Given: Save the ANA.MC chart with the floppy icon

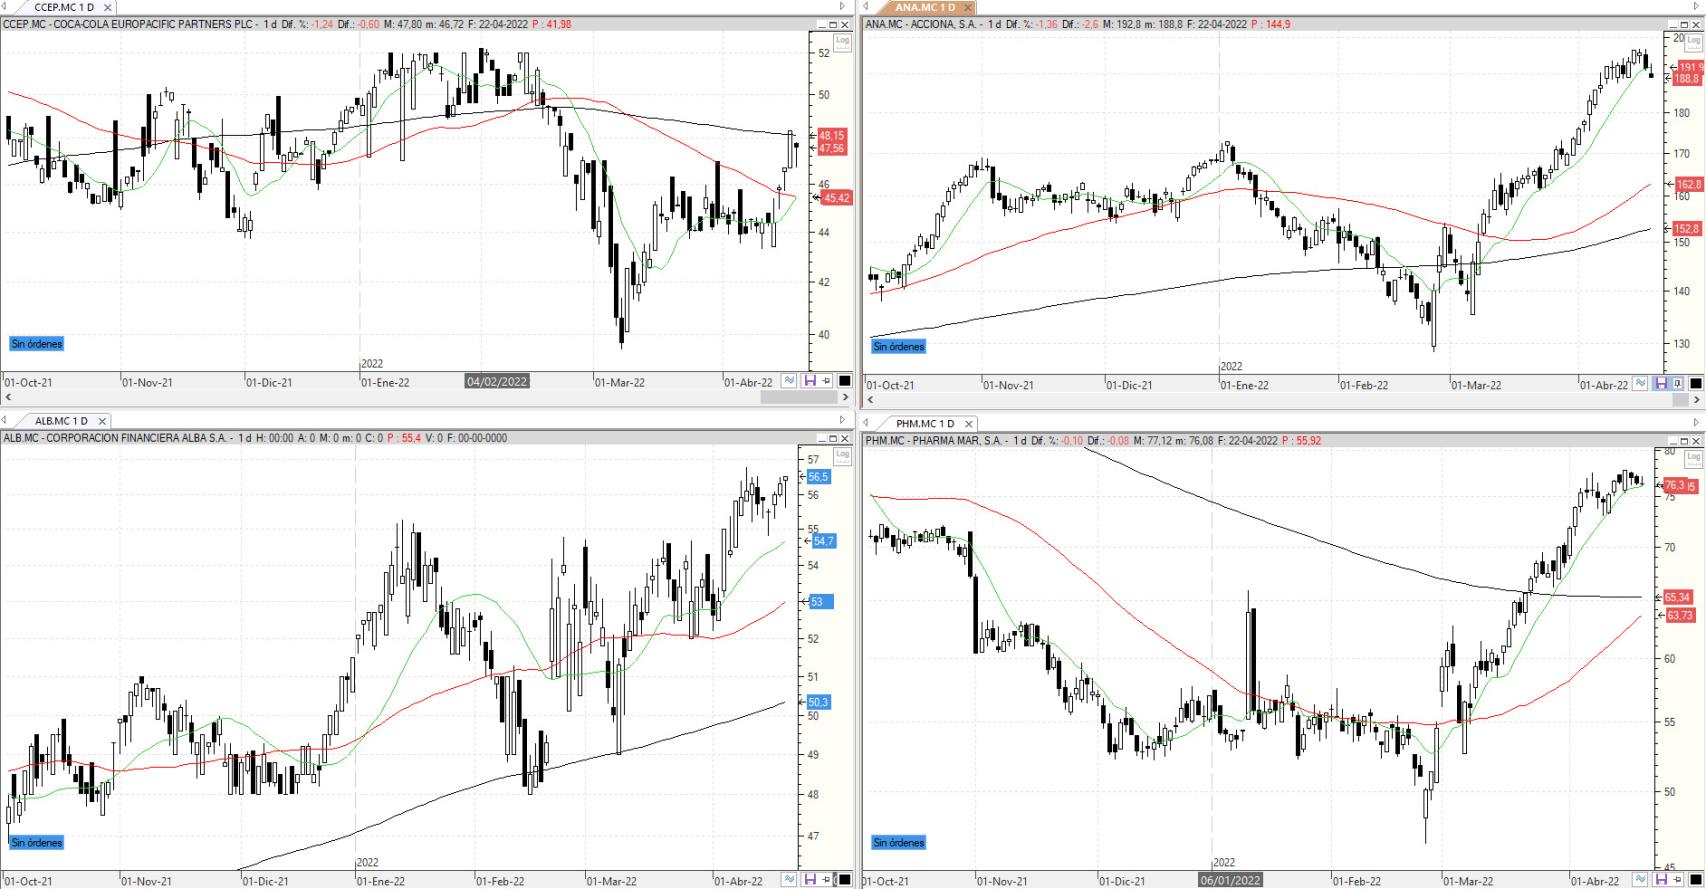Looking at the screenshot, I should [x=1661, y=384].
